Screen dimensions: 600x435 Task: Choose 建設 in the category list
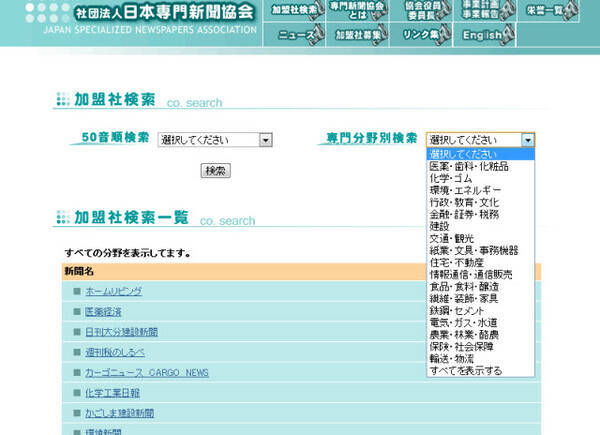pyautogui.click(x=439, y=226)
